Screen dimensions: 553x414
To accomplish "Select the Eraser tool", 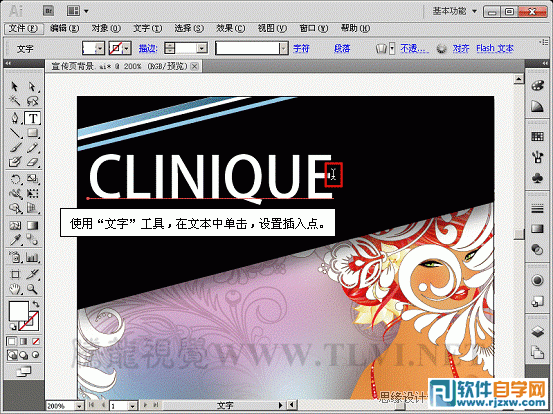I will 32,162.
